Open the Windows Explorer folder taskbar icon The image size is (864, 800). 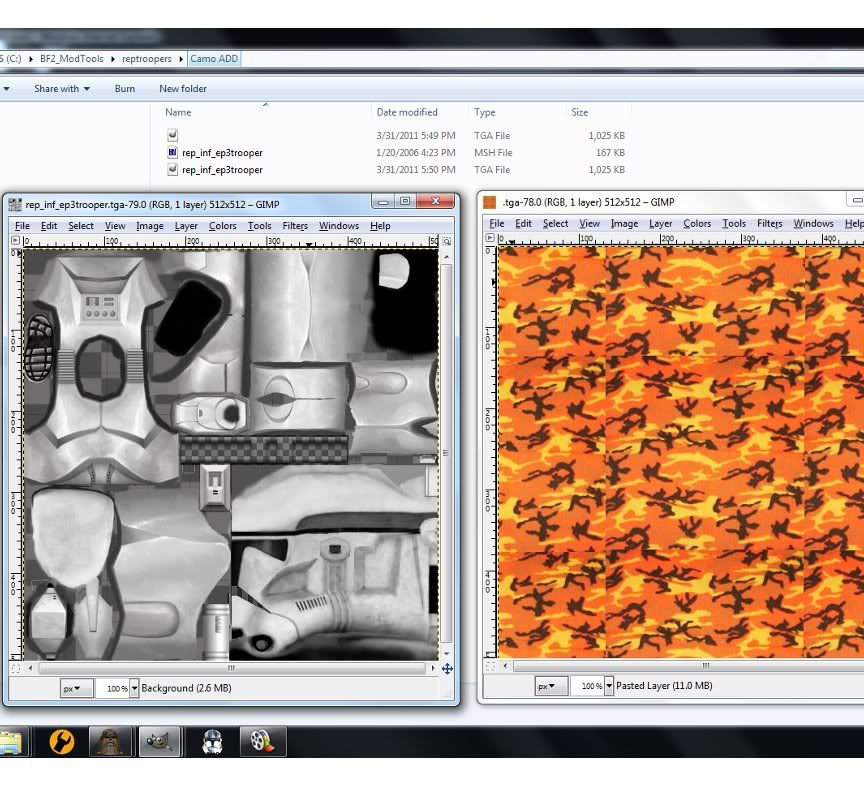point(12,742)
